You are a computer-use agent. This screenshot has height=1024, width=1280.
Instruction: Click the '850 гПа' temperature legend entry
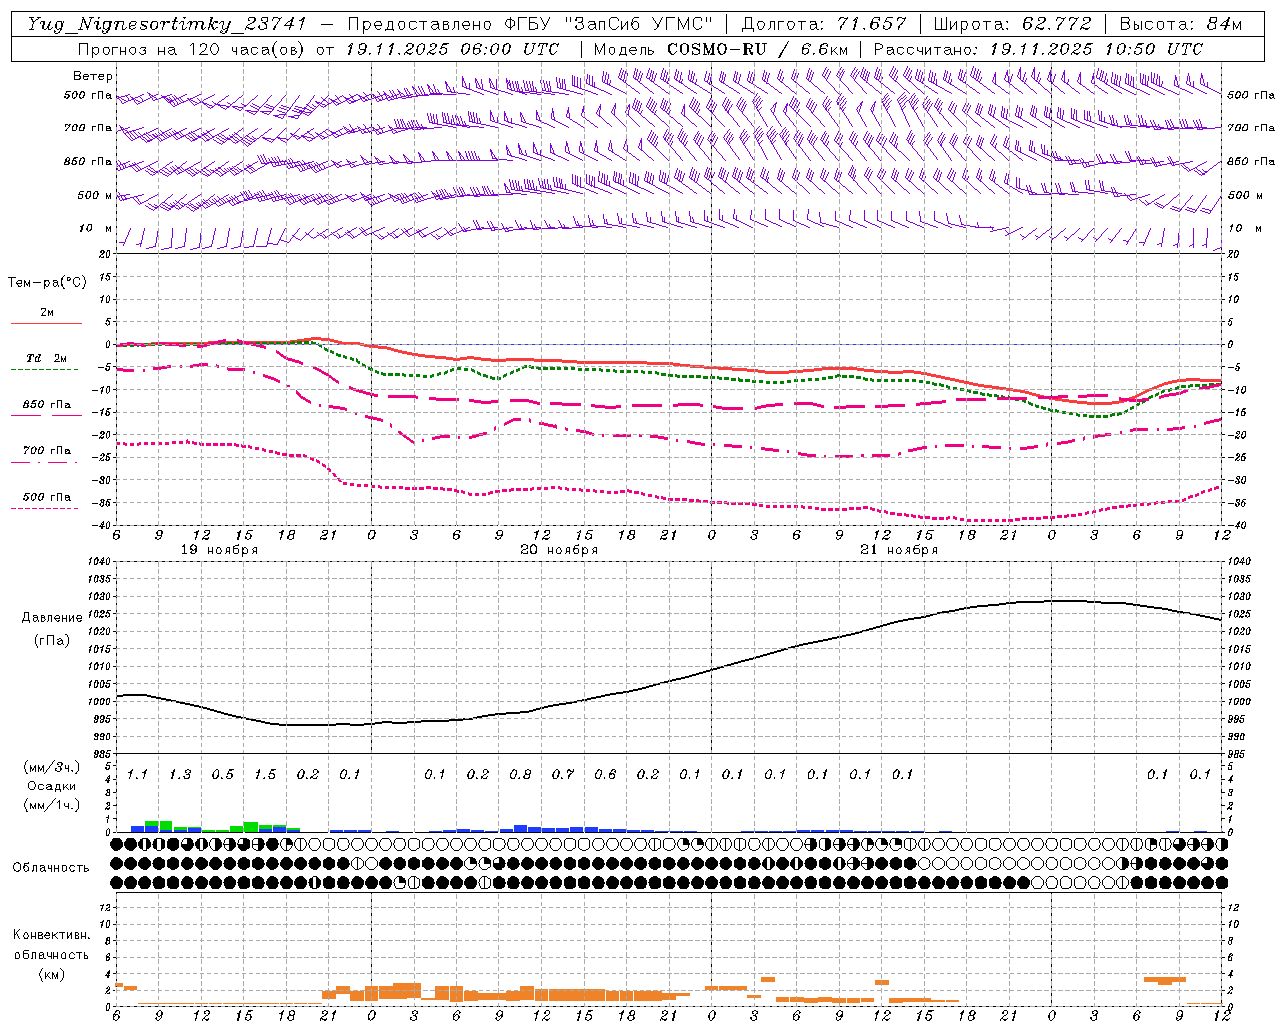tap(47, 404)
